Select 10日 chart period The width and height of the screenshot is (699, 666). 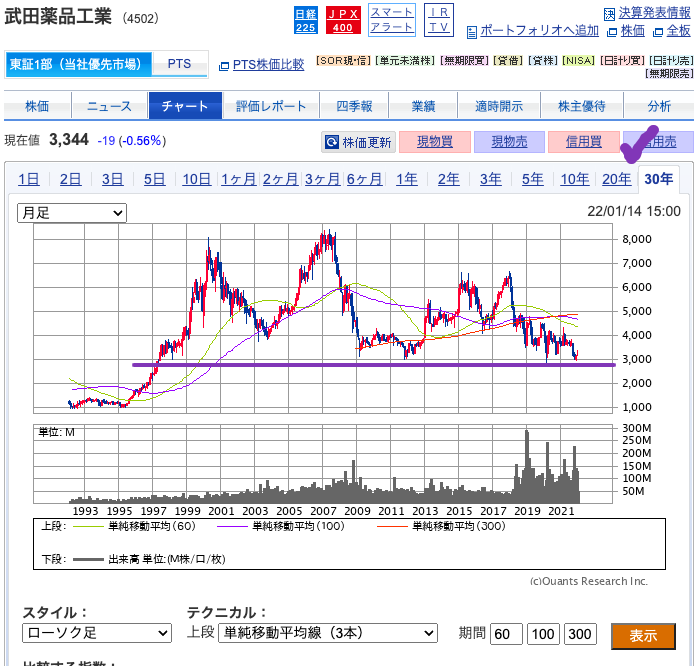tap(197, 179)
